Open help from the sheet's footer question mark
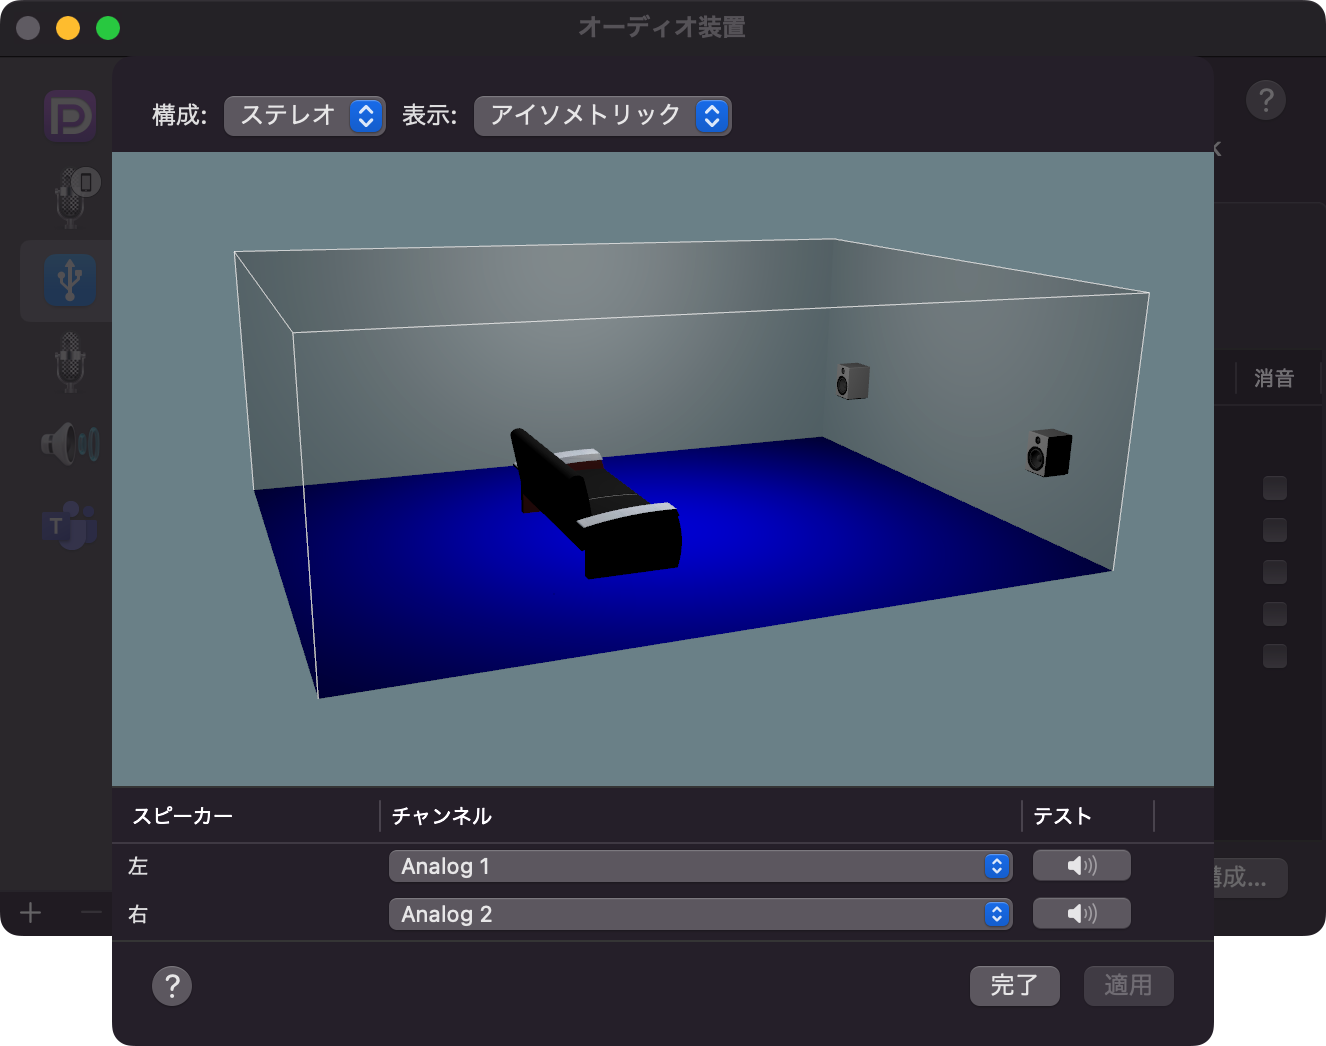 tap(172, 986)
